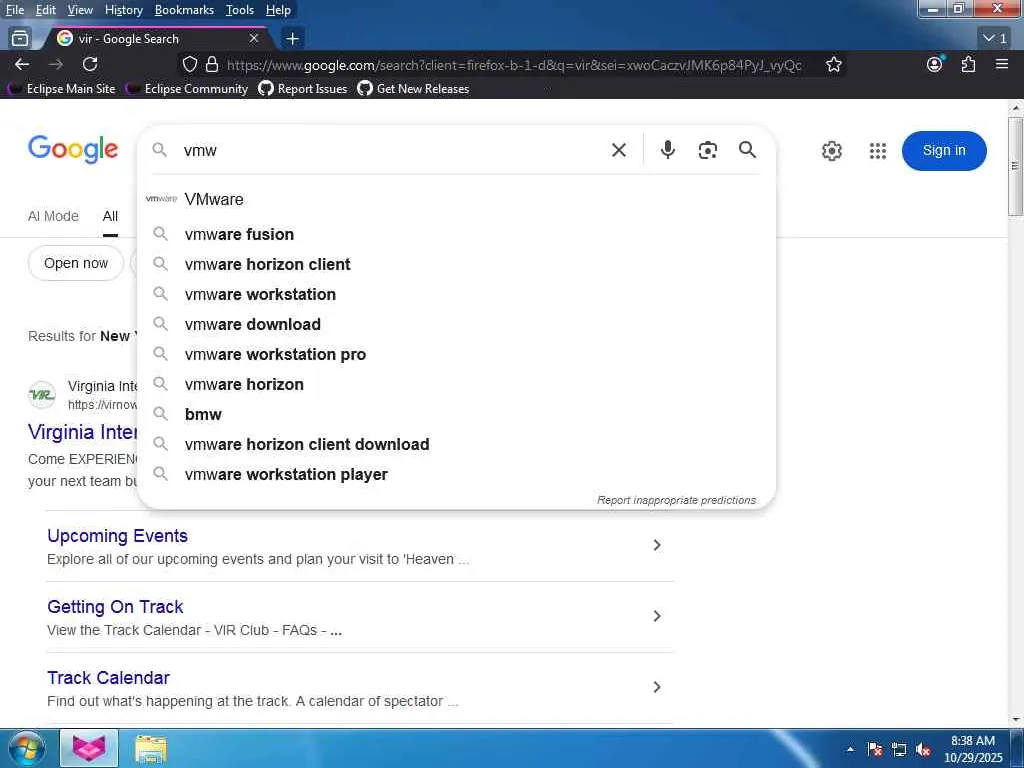Expand Getting On Track result arrow

point(657,616)
